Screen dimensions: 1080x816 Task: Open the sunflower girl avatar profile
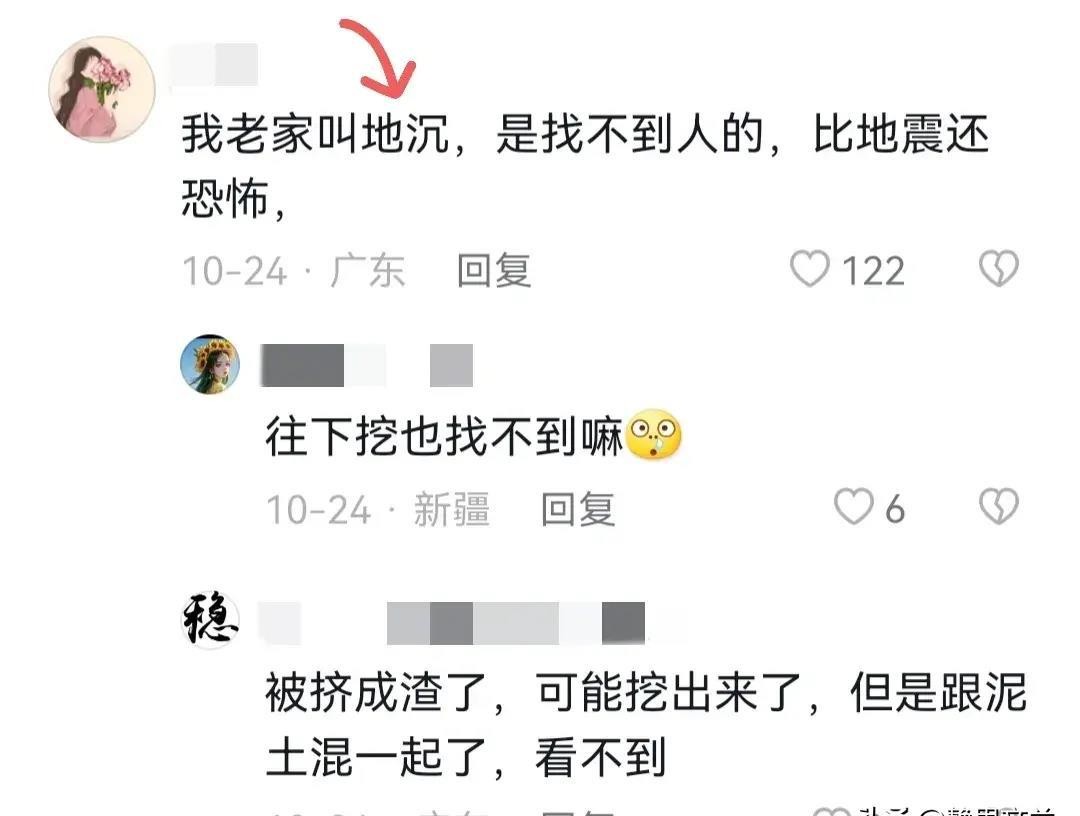pos(210,364)
